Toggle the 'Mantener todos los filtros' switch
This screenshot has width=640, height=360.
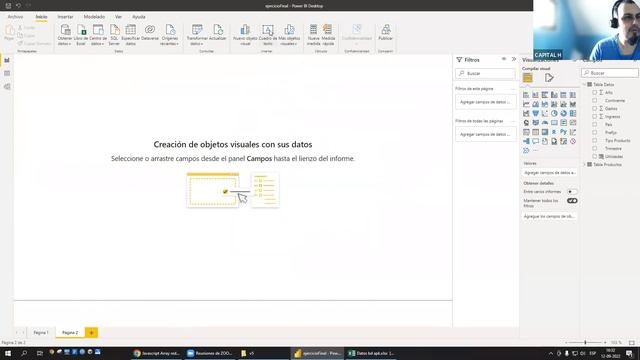(572, 201)
